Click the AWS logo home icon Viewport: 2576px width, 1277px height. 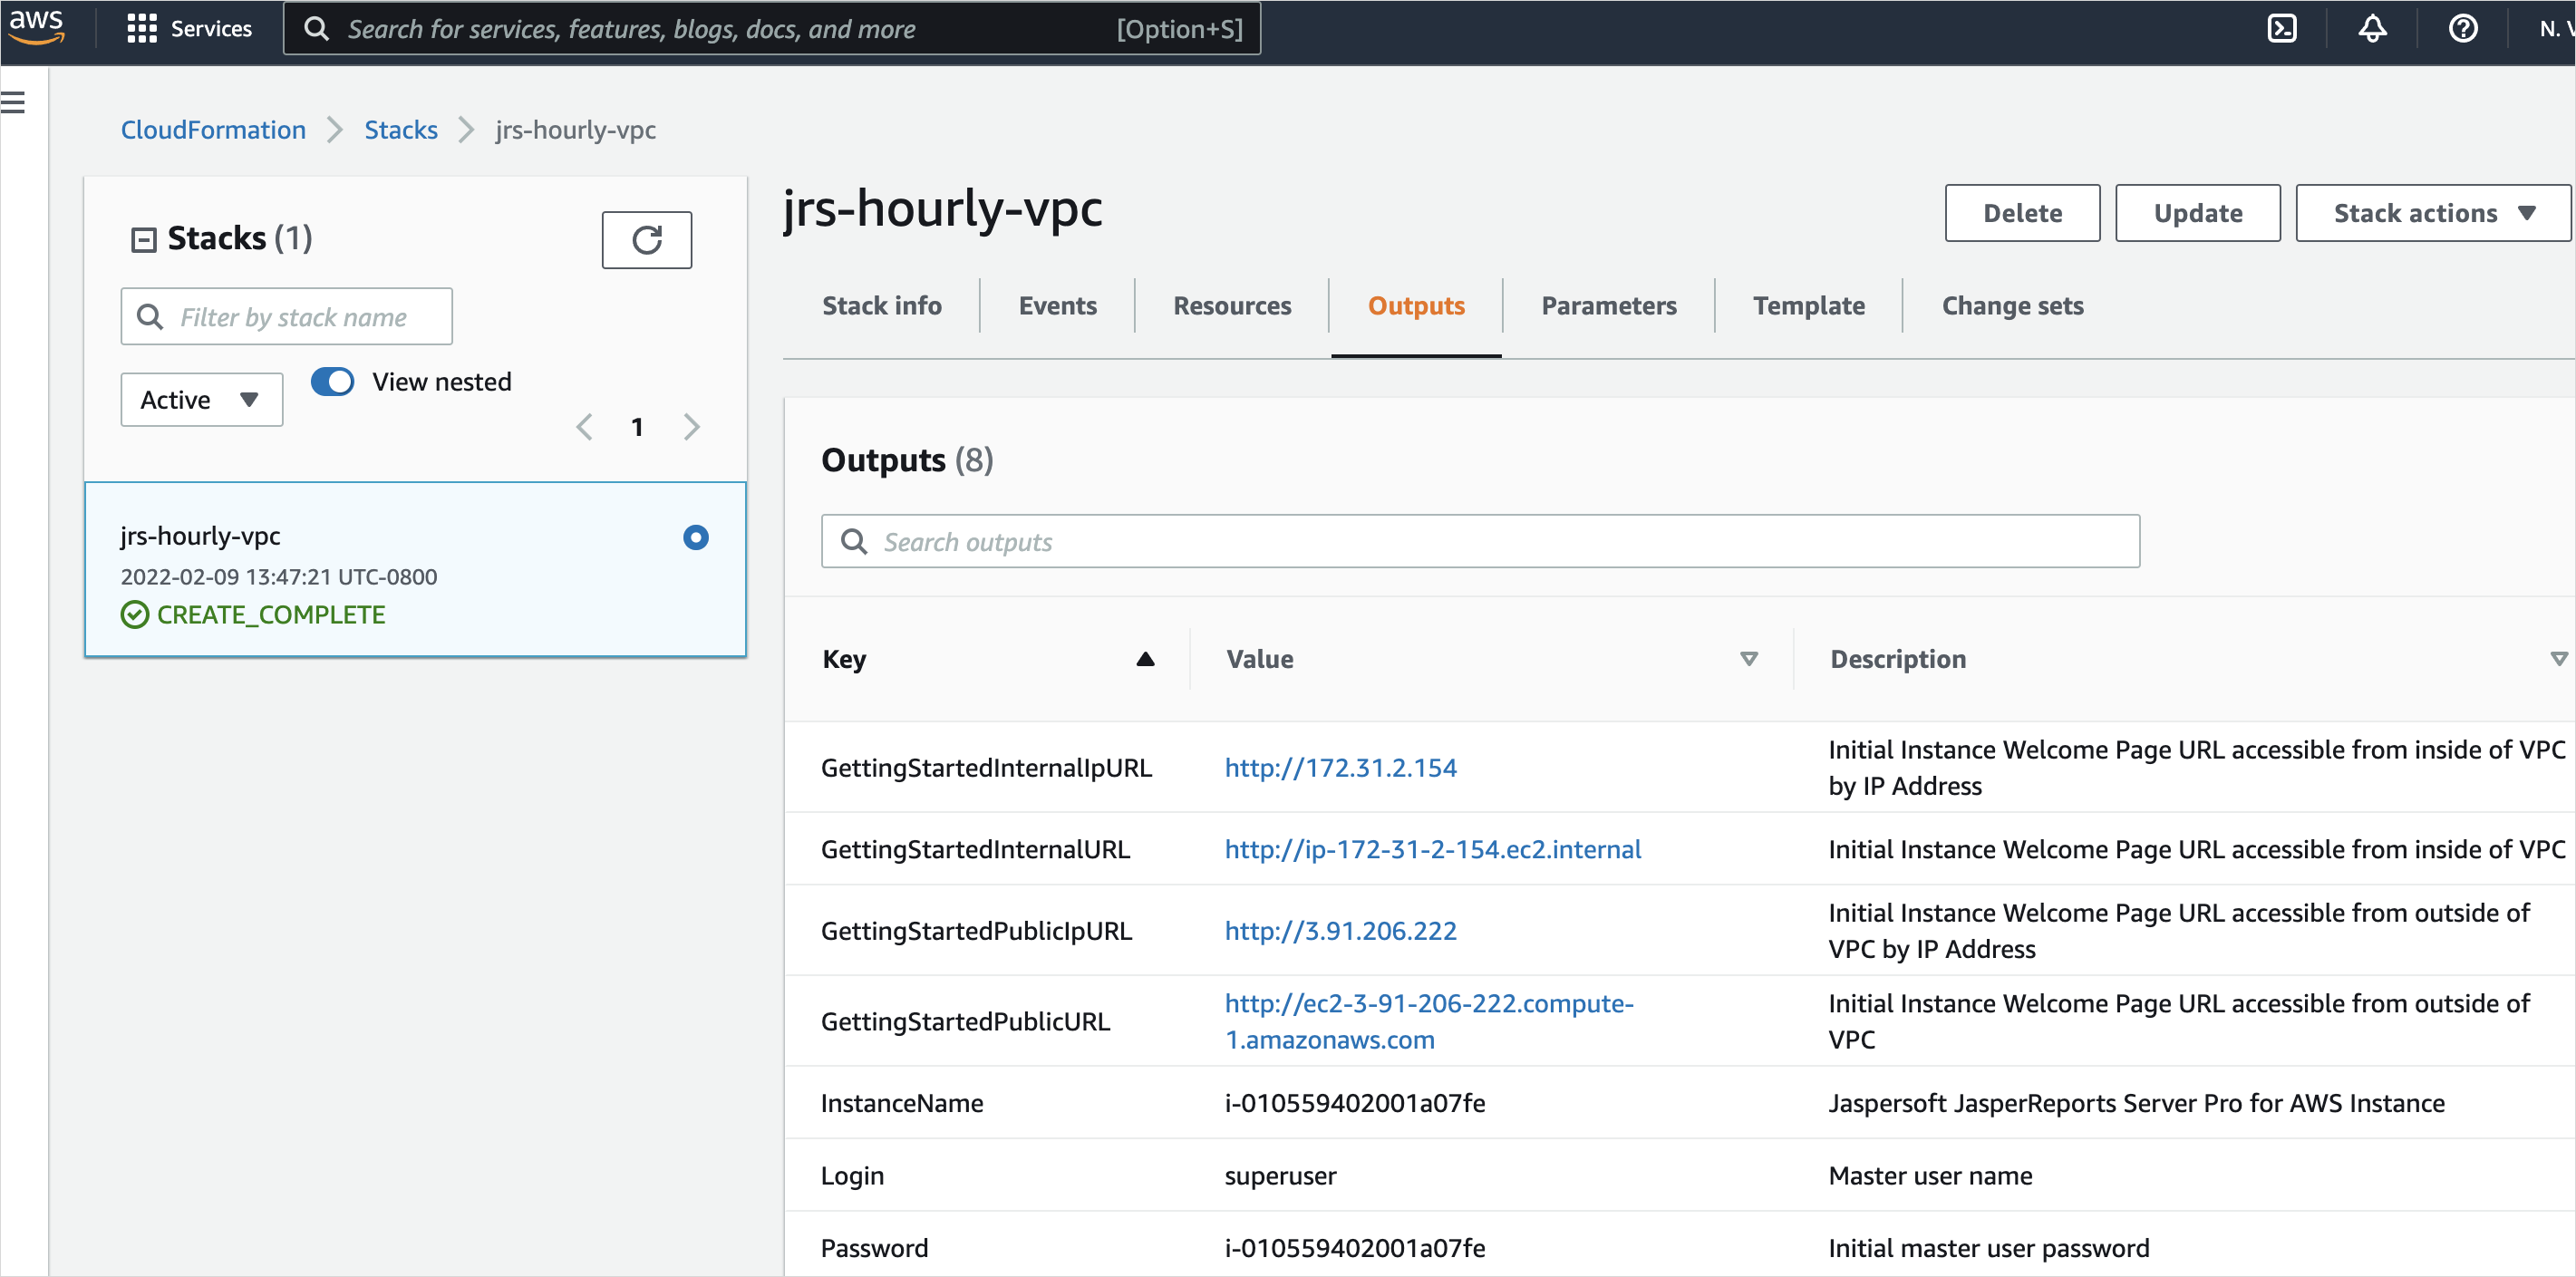37,27
